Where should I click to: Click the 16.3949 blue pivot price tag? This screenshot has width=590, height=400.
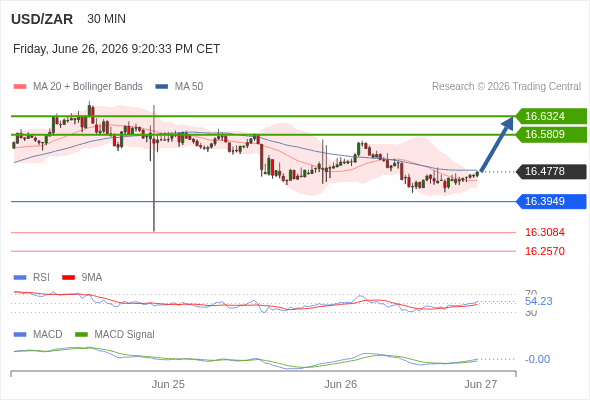551,201
